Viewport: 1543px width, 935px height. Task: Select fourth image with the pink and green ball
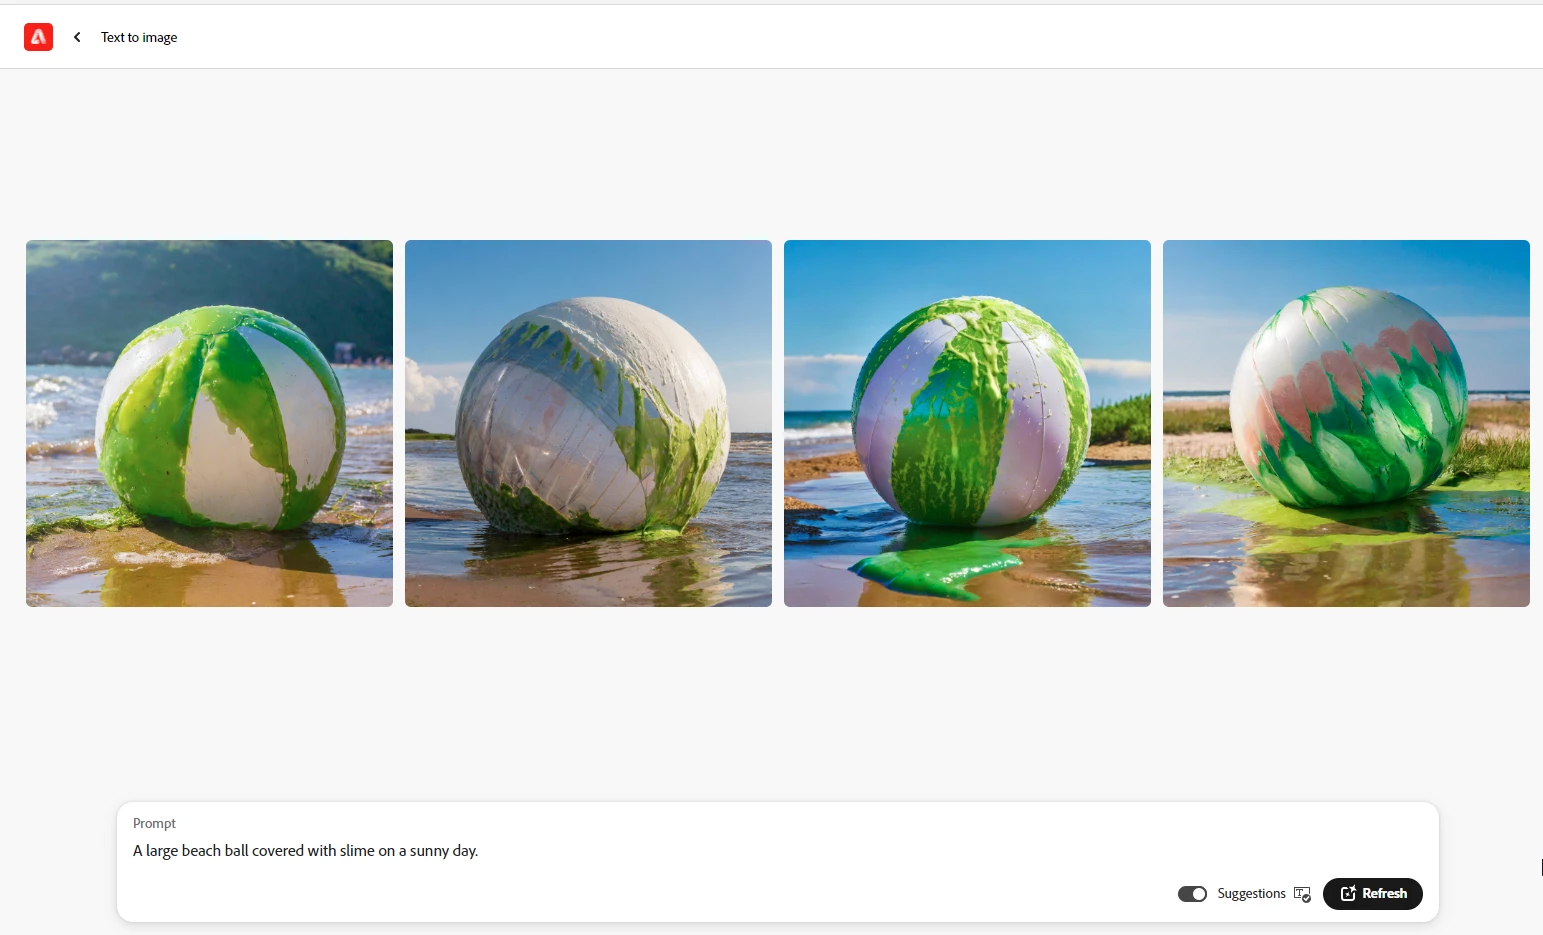click(x=1346, y=423)
